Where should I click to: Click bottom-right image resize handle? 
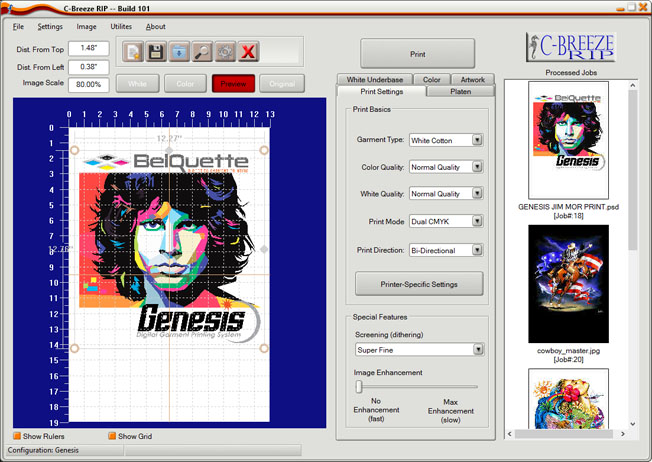point(264,348)
